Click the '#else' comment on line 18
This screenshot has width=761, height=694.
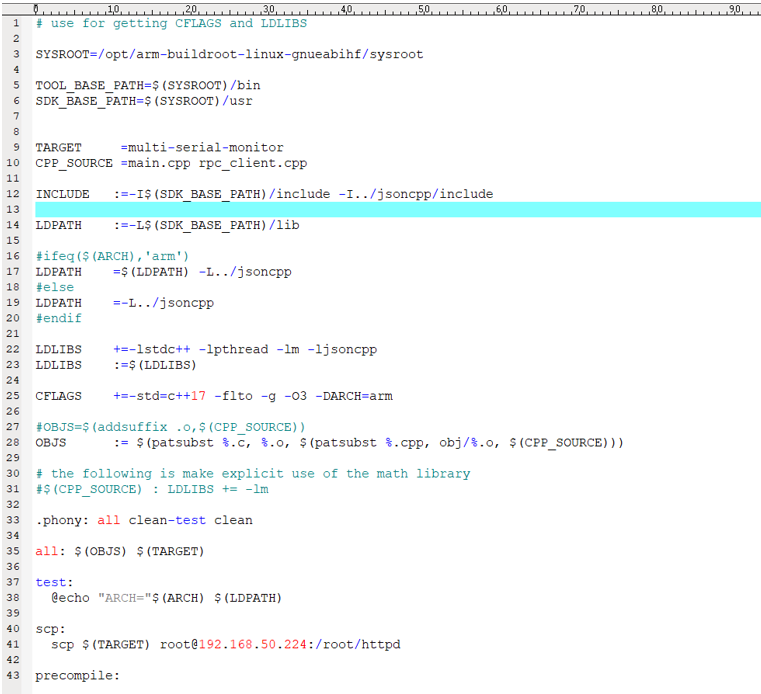pyautogui.click(x=54, y=287)
